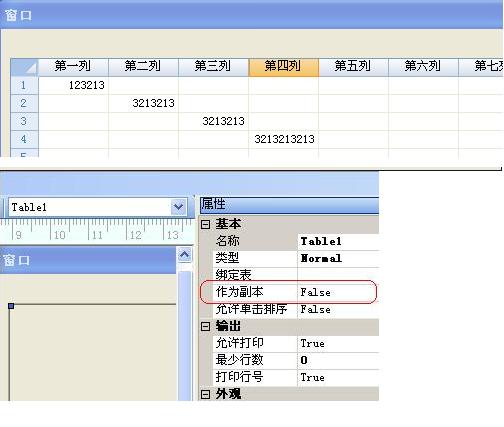Viewport: 504px width, 427px height.
Task: Click the 3213213 cell in row 3
Action: 214,121
